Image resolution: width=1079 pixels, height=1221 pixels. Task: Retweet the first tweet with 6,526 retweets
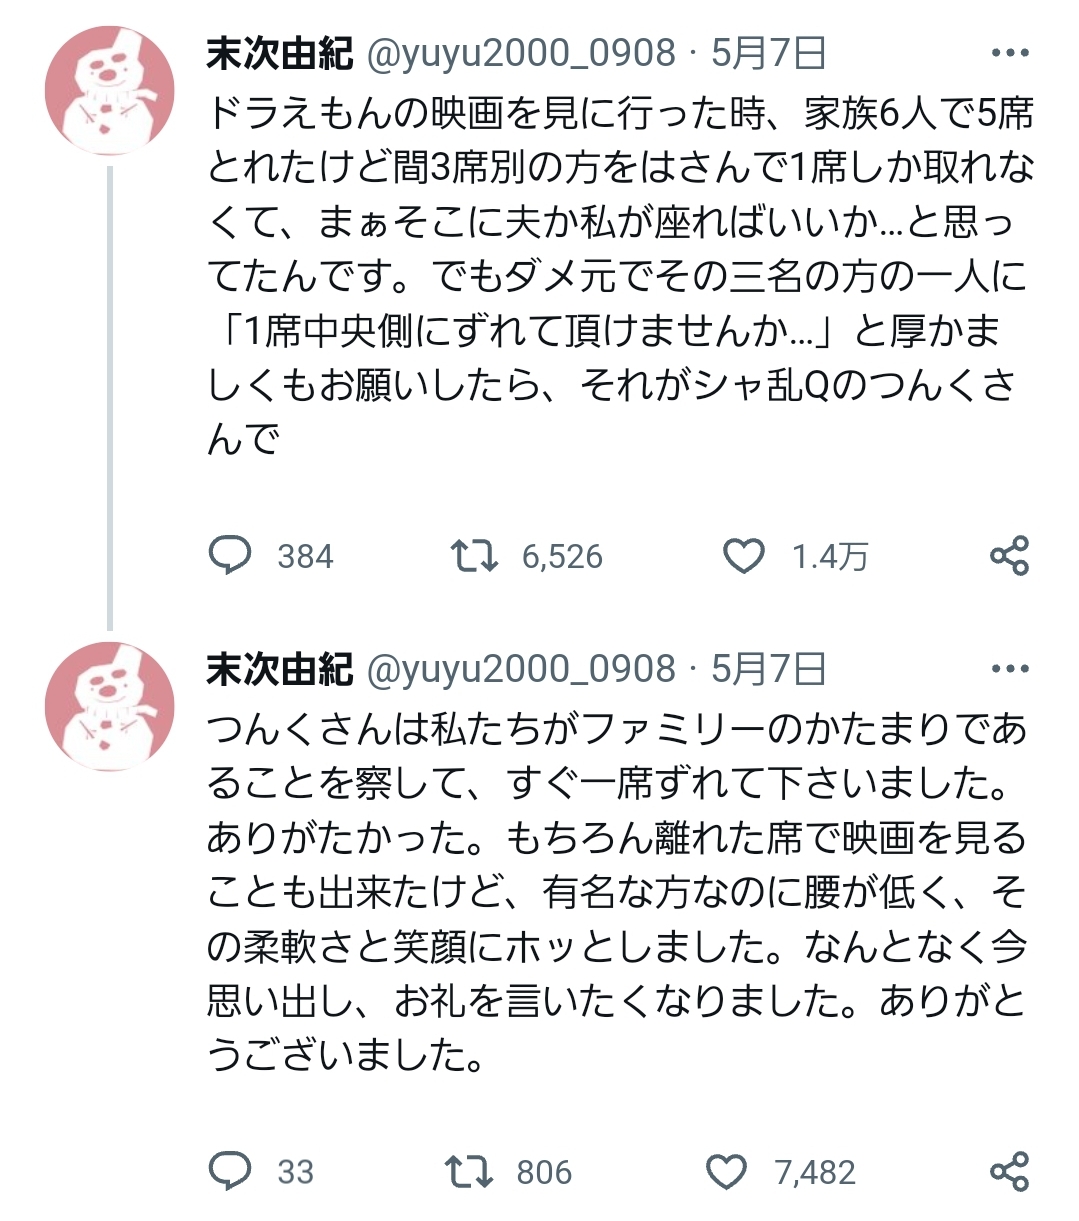click(473, 556)
